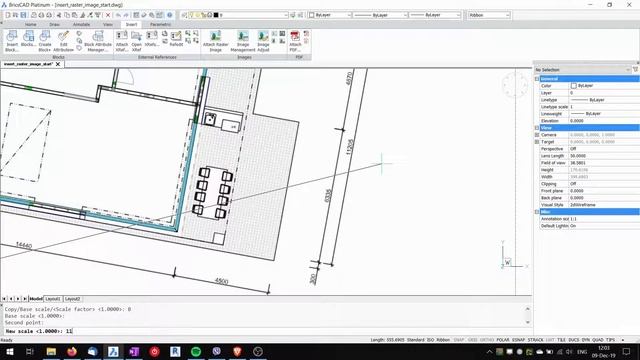Open the No Selection dropdown in Properties
This screenshot has height=360, width=640.
[x=582, y=70]
